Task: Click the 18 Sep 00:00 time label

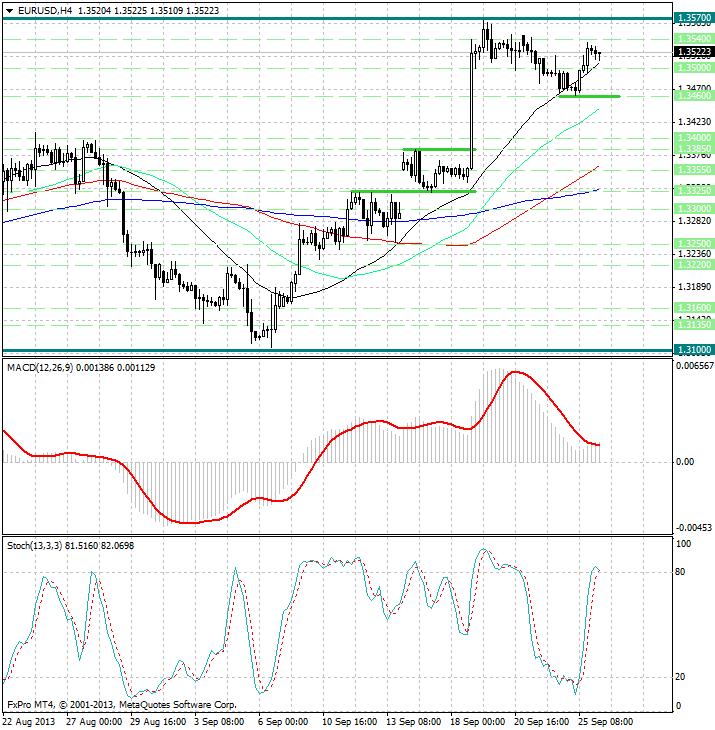Action: [478, 722]
